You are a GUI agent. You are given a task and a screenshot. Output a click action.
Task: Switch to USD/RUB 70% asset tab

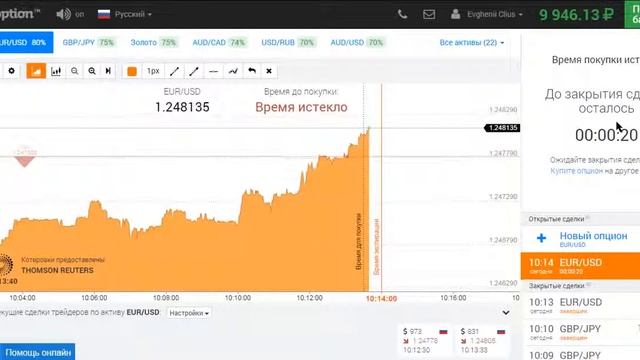(x=288, y=42)
